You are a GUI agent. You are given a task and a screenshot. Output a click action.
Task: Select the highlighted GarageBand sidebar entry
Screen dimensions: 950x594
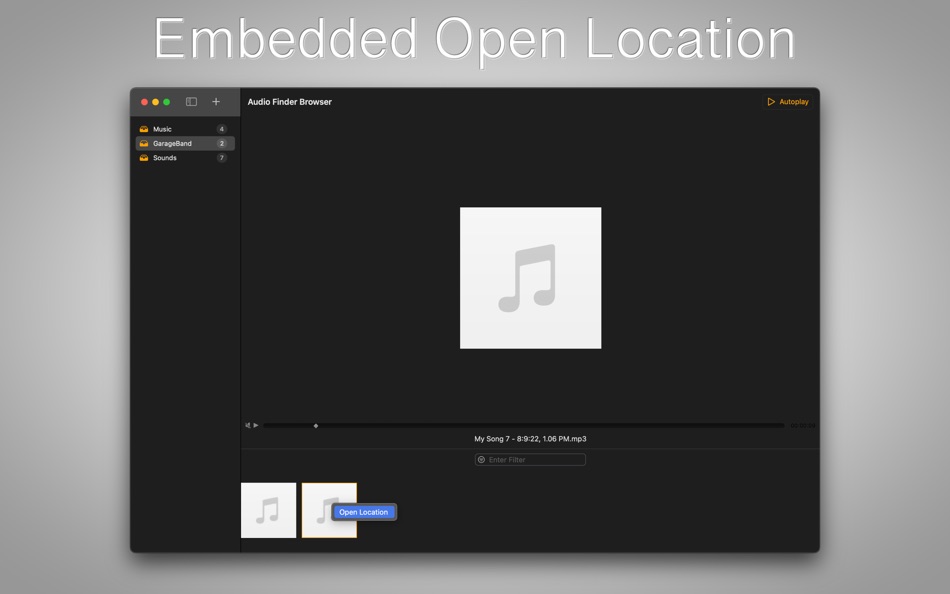(x=184, y=143)
